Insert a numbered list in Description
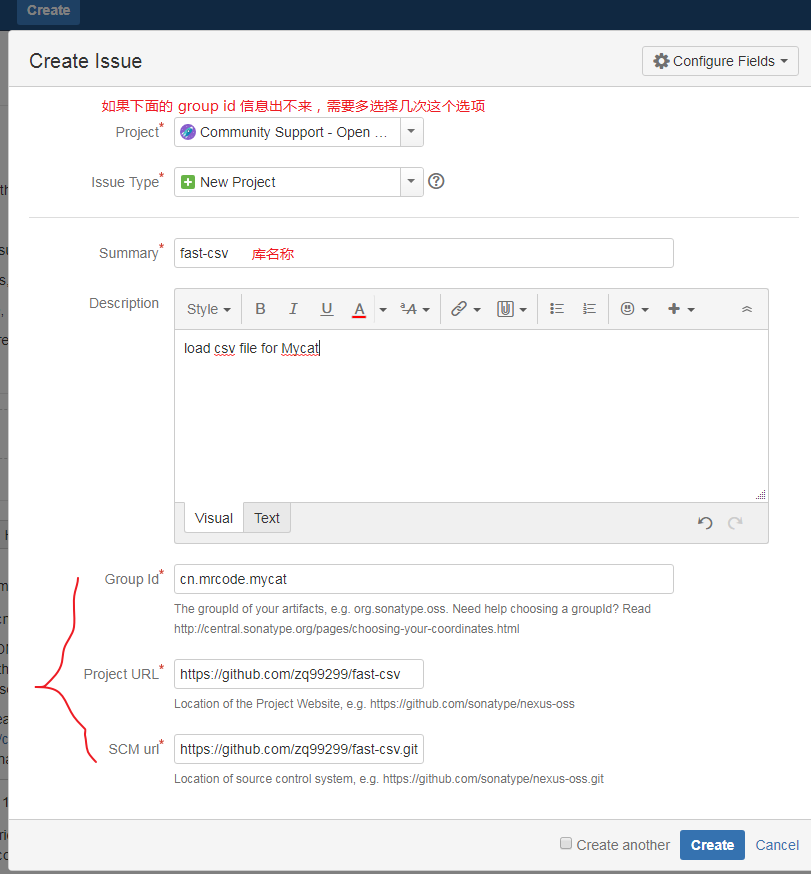The image size is (811, 874). point(589,309)
